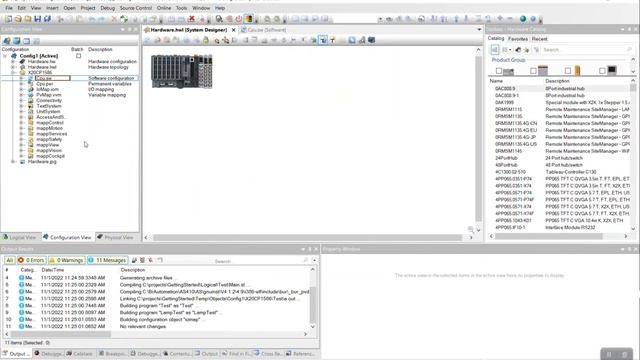Open the editor tab list dropdown arrow

coord(479,30)
